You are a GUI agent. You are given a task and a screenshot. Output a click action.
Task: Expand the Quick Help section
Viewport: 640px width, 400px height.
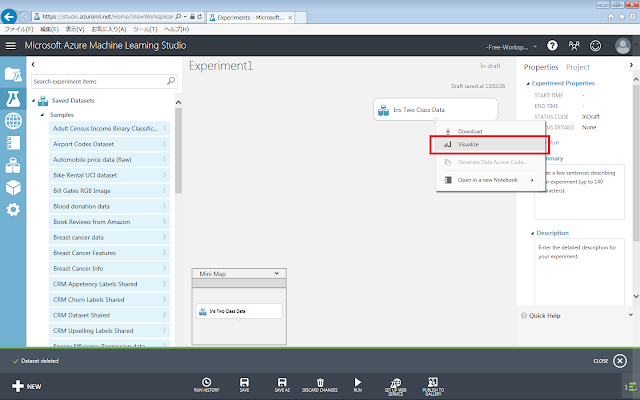tap(631, 315)
